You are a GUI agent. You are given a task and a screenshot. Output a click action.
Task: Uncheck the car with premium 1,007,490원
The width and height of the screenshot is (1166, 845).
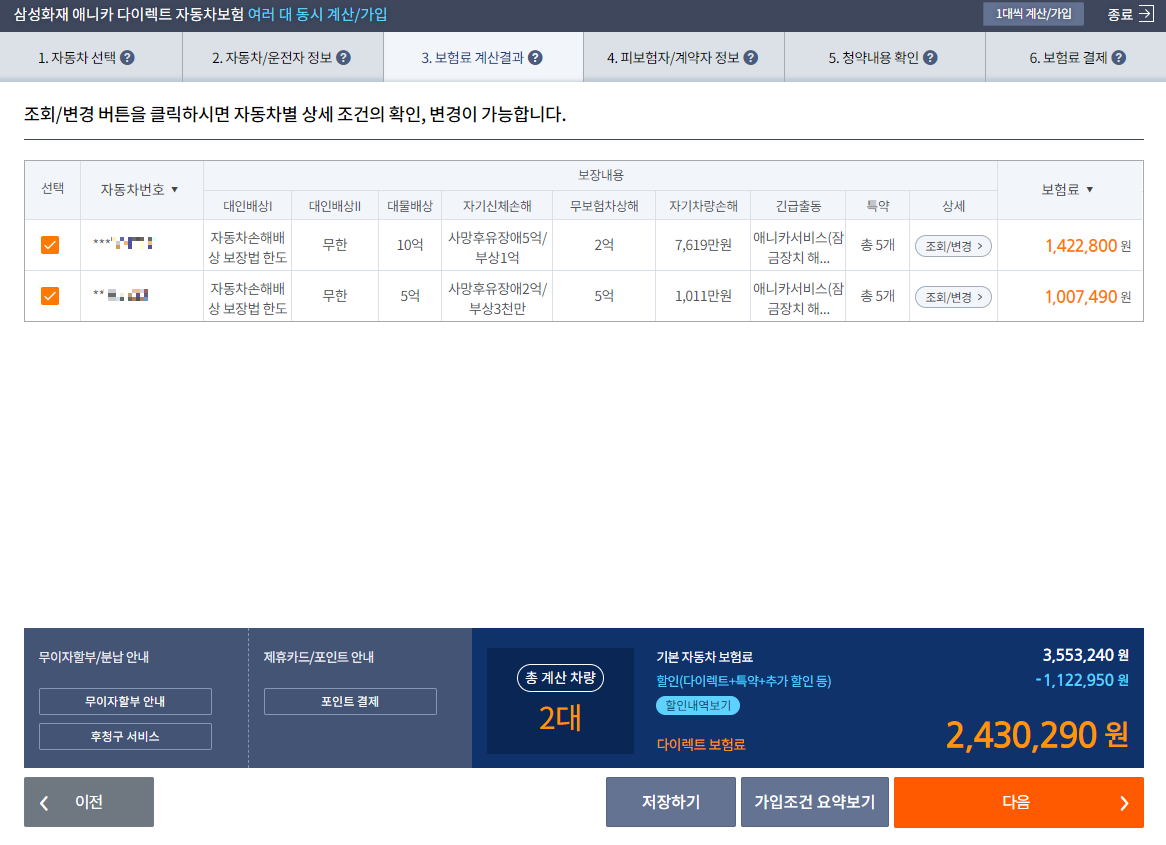tap(50, 296)
